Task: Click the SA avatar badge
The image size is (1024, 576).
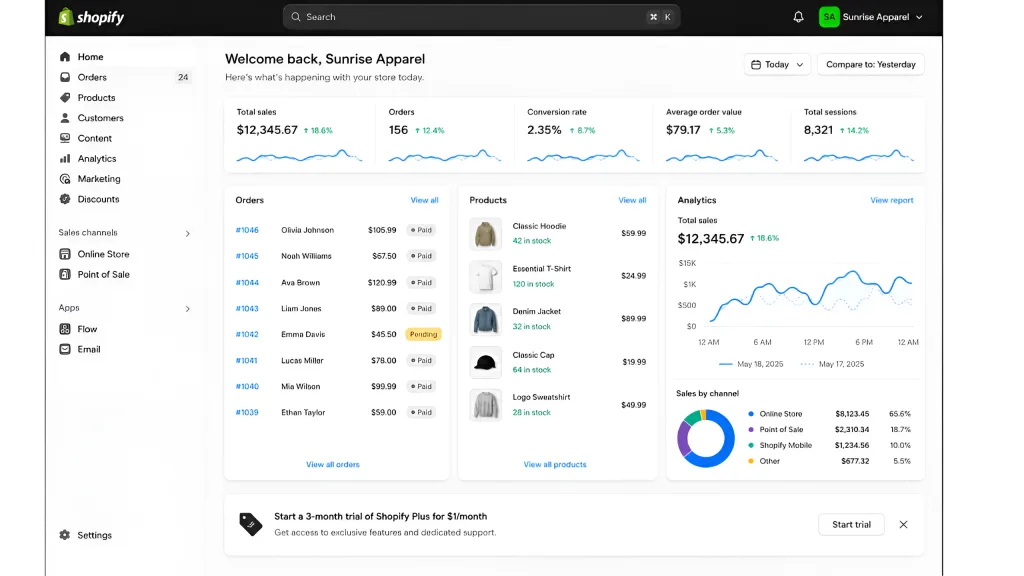Action: [x=829, y=17]
